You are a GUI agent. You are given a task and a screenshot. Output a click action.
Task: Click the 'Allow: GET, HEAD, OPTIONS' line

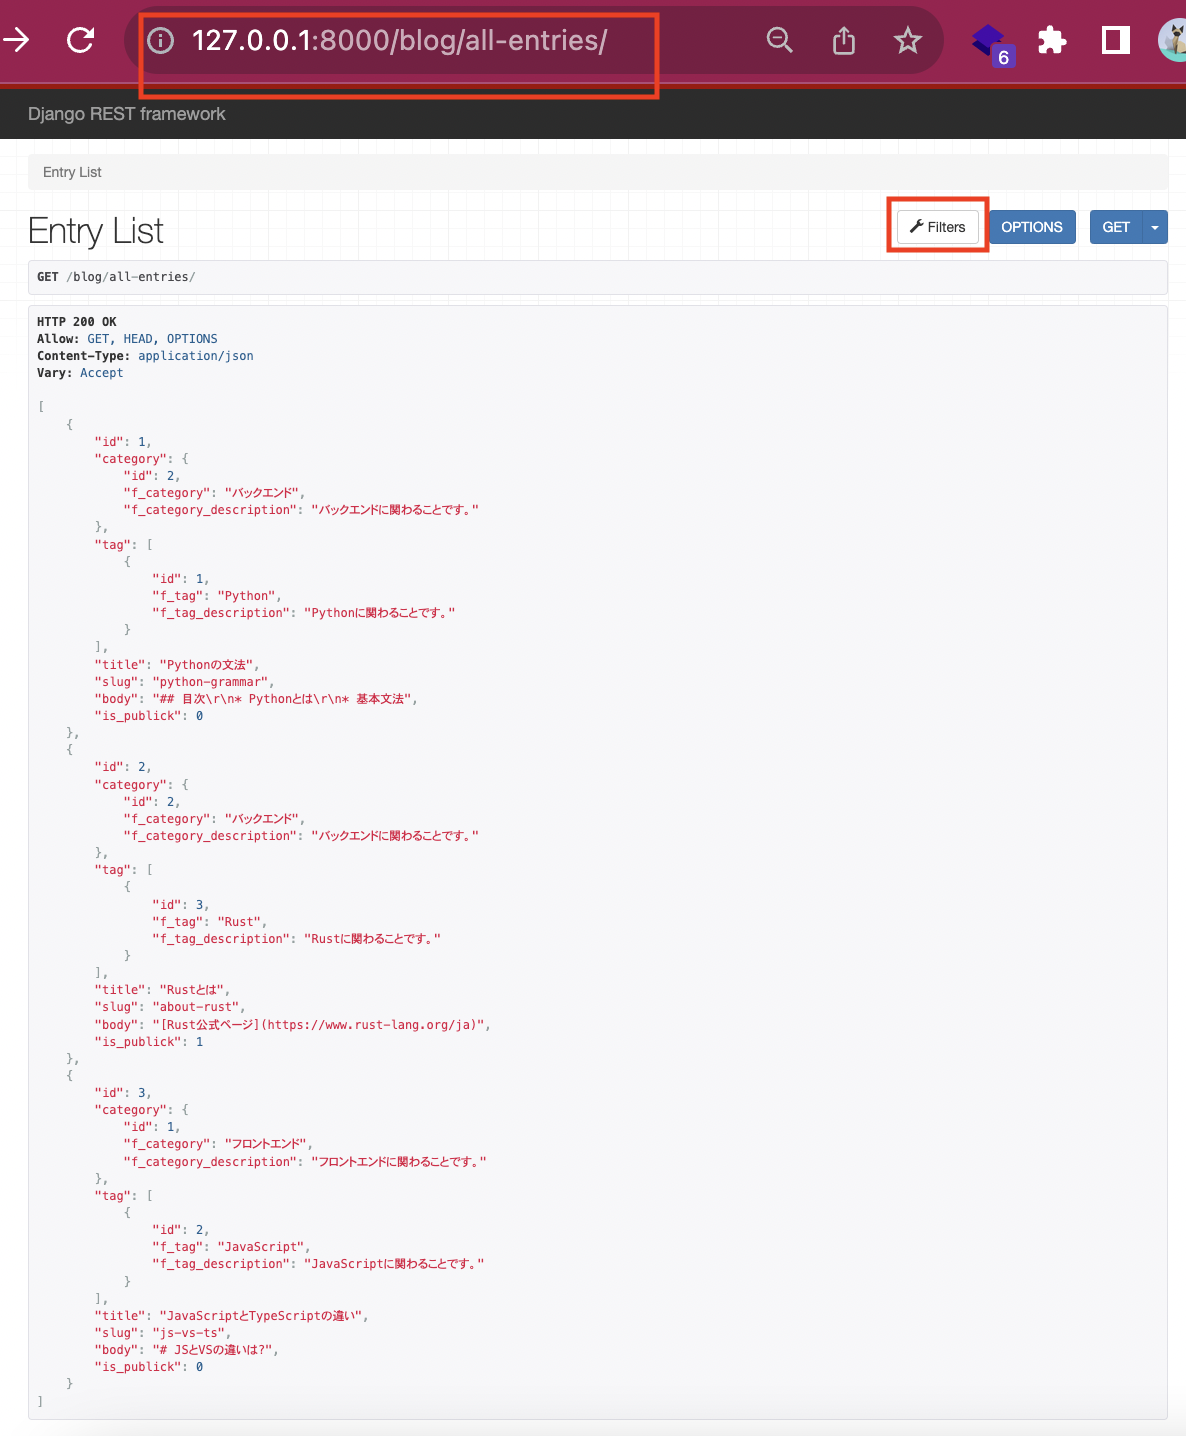127,339
